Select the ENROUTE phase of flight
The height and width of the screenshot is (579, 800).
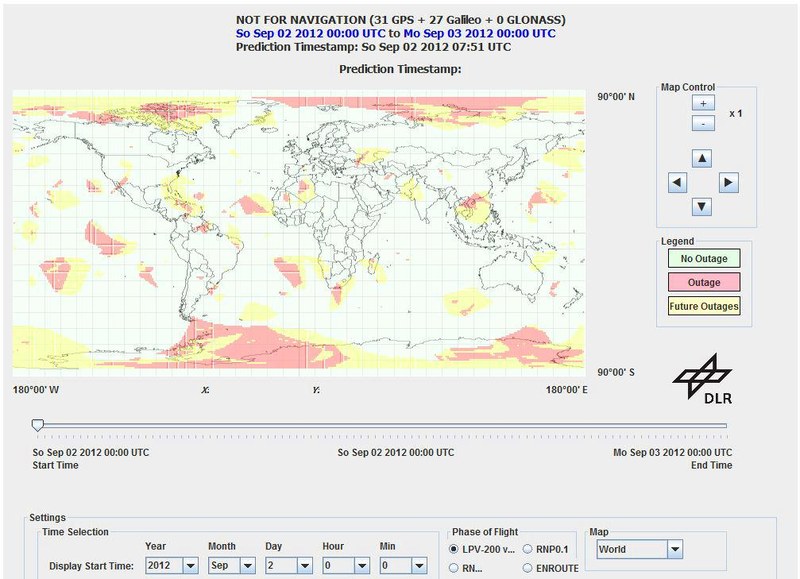(528, 568)
